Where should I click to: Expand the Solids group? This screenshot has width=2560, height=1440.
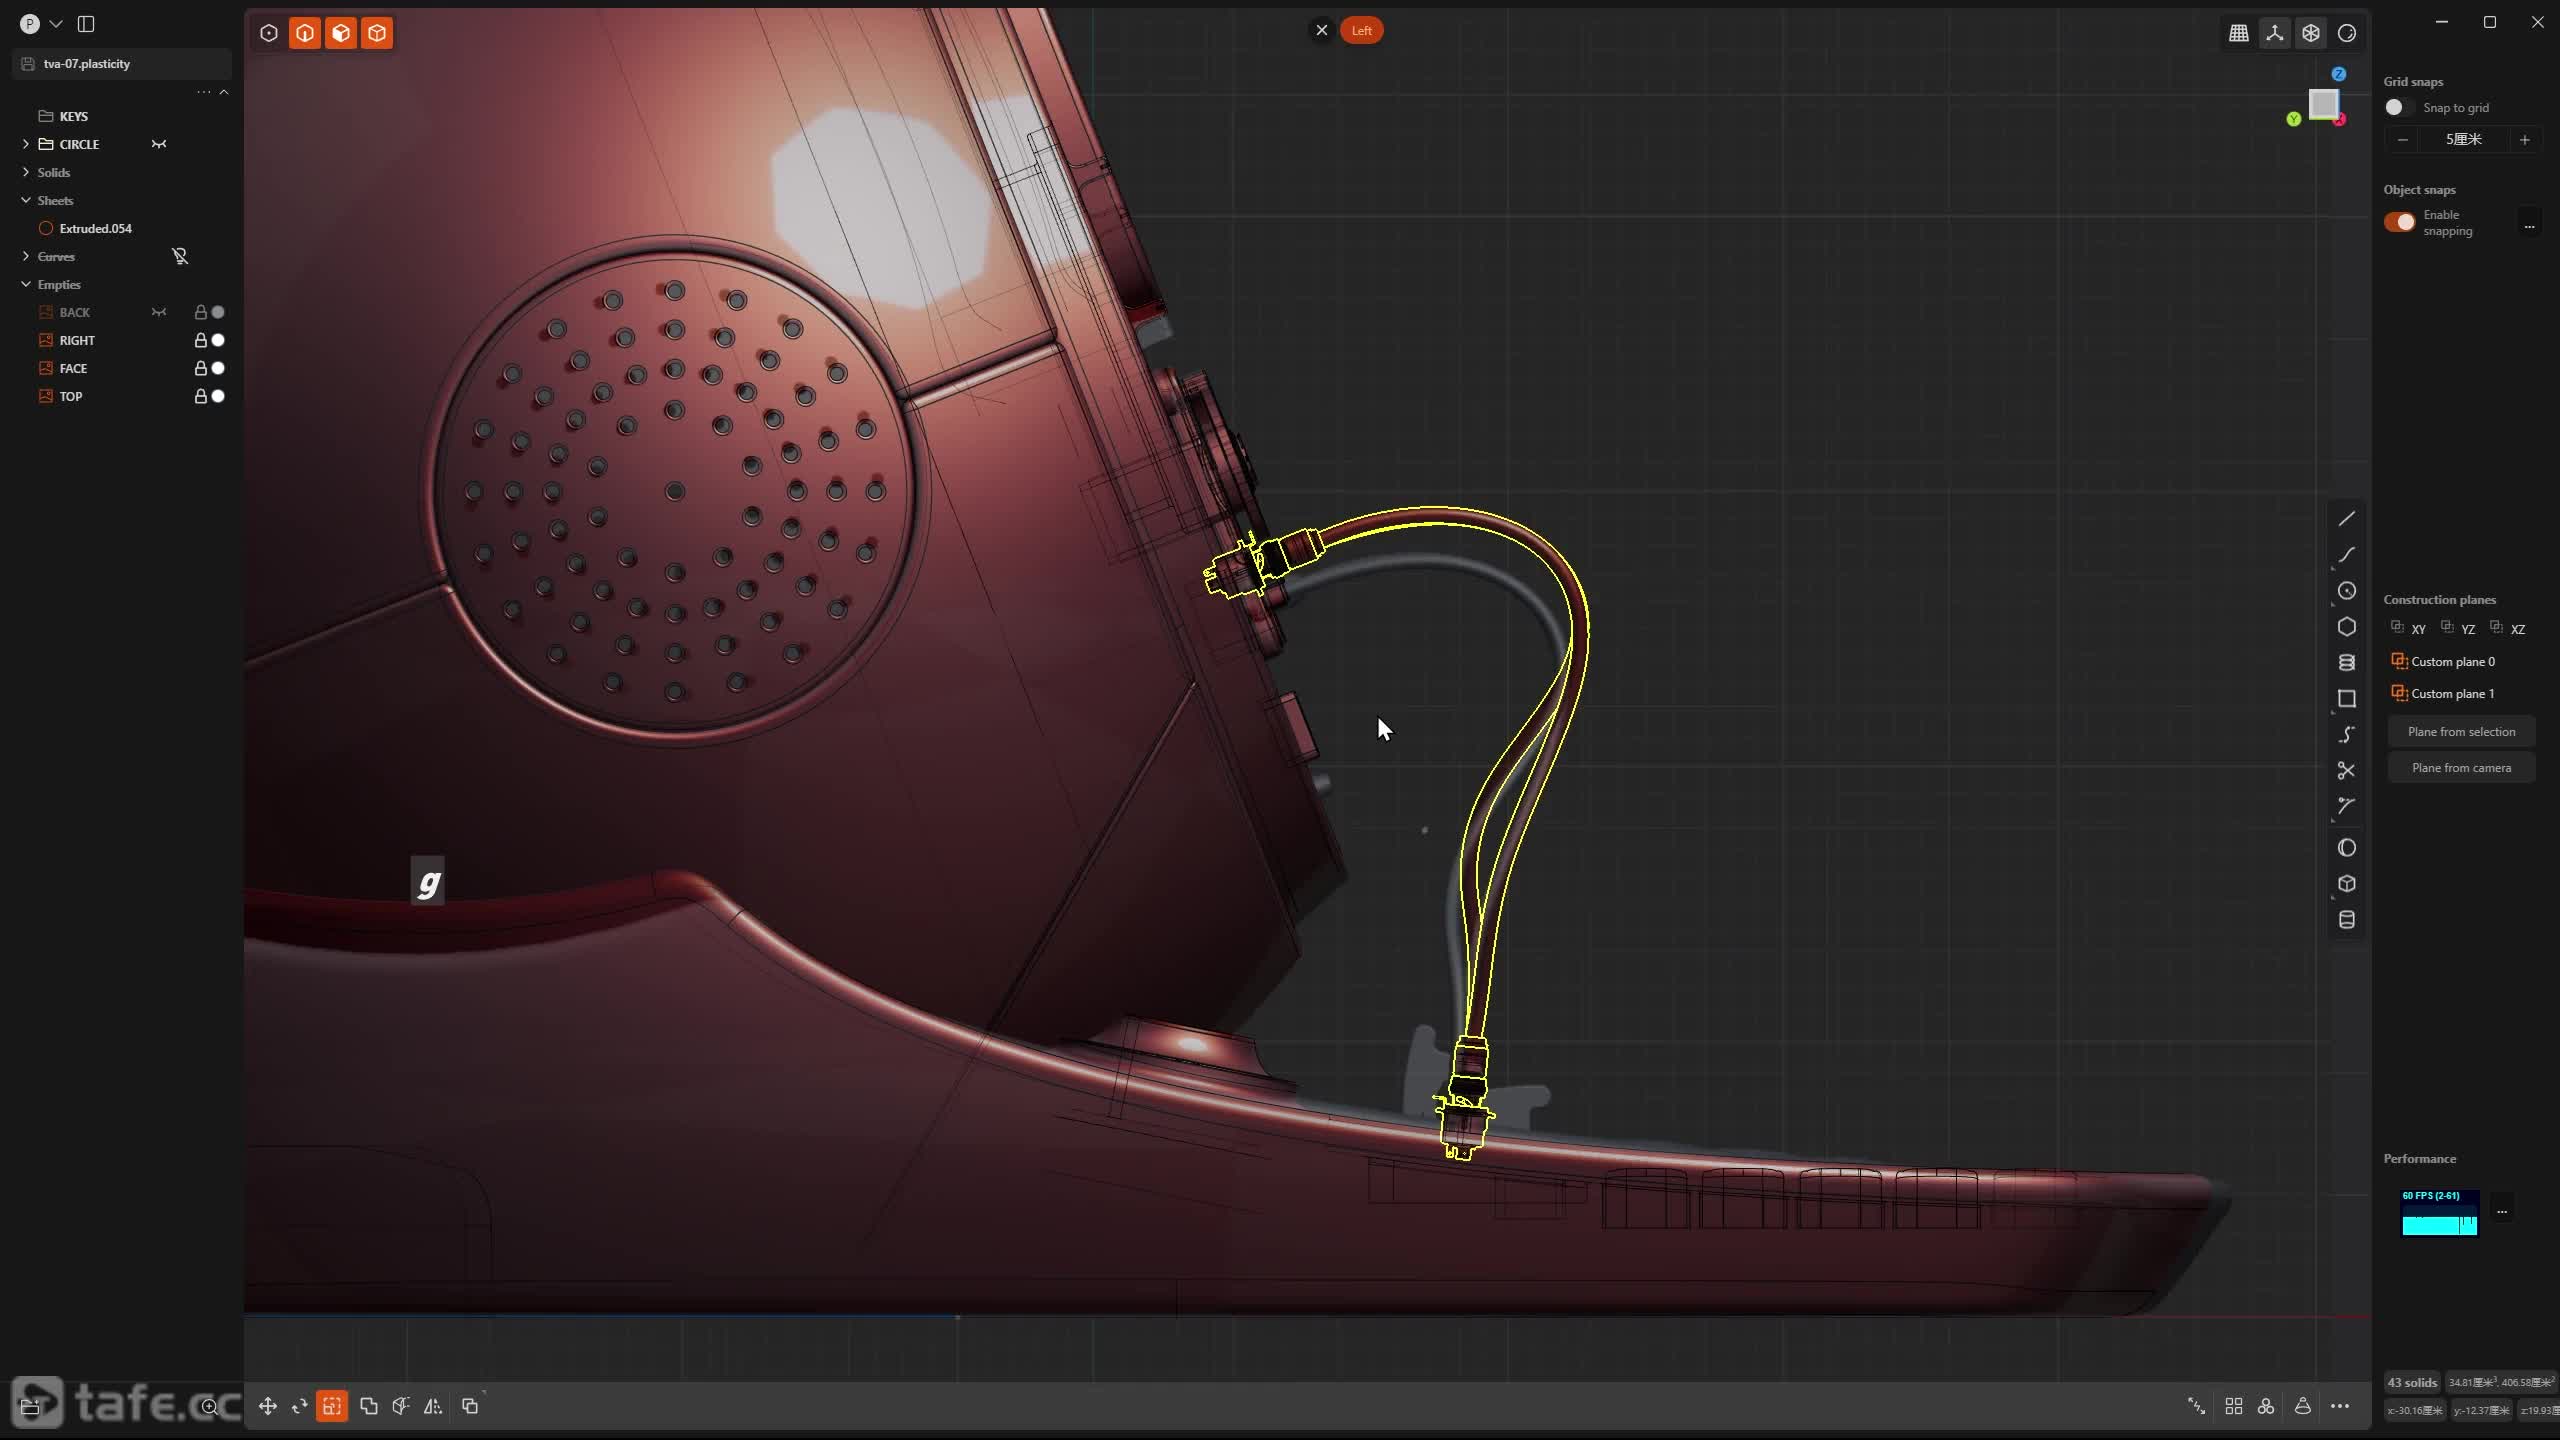click(x=26, y=172)
